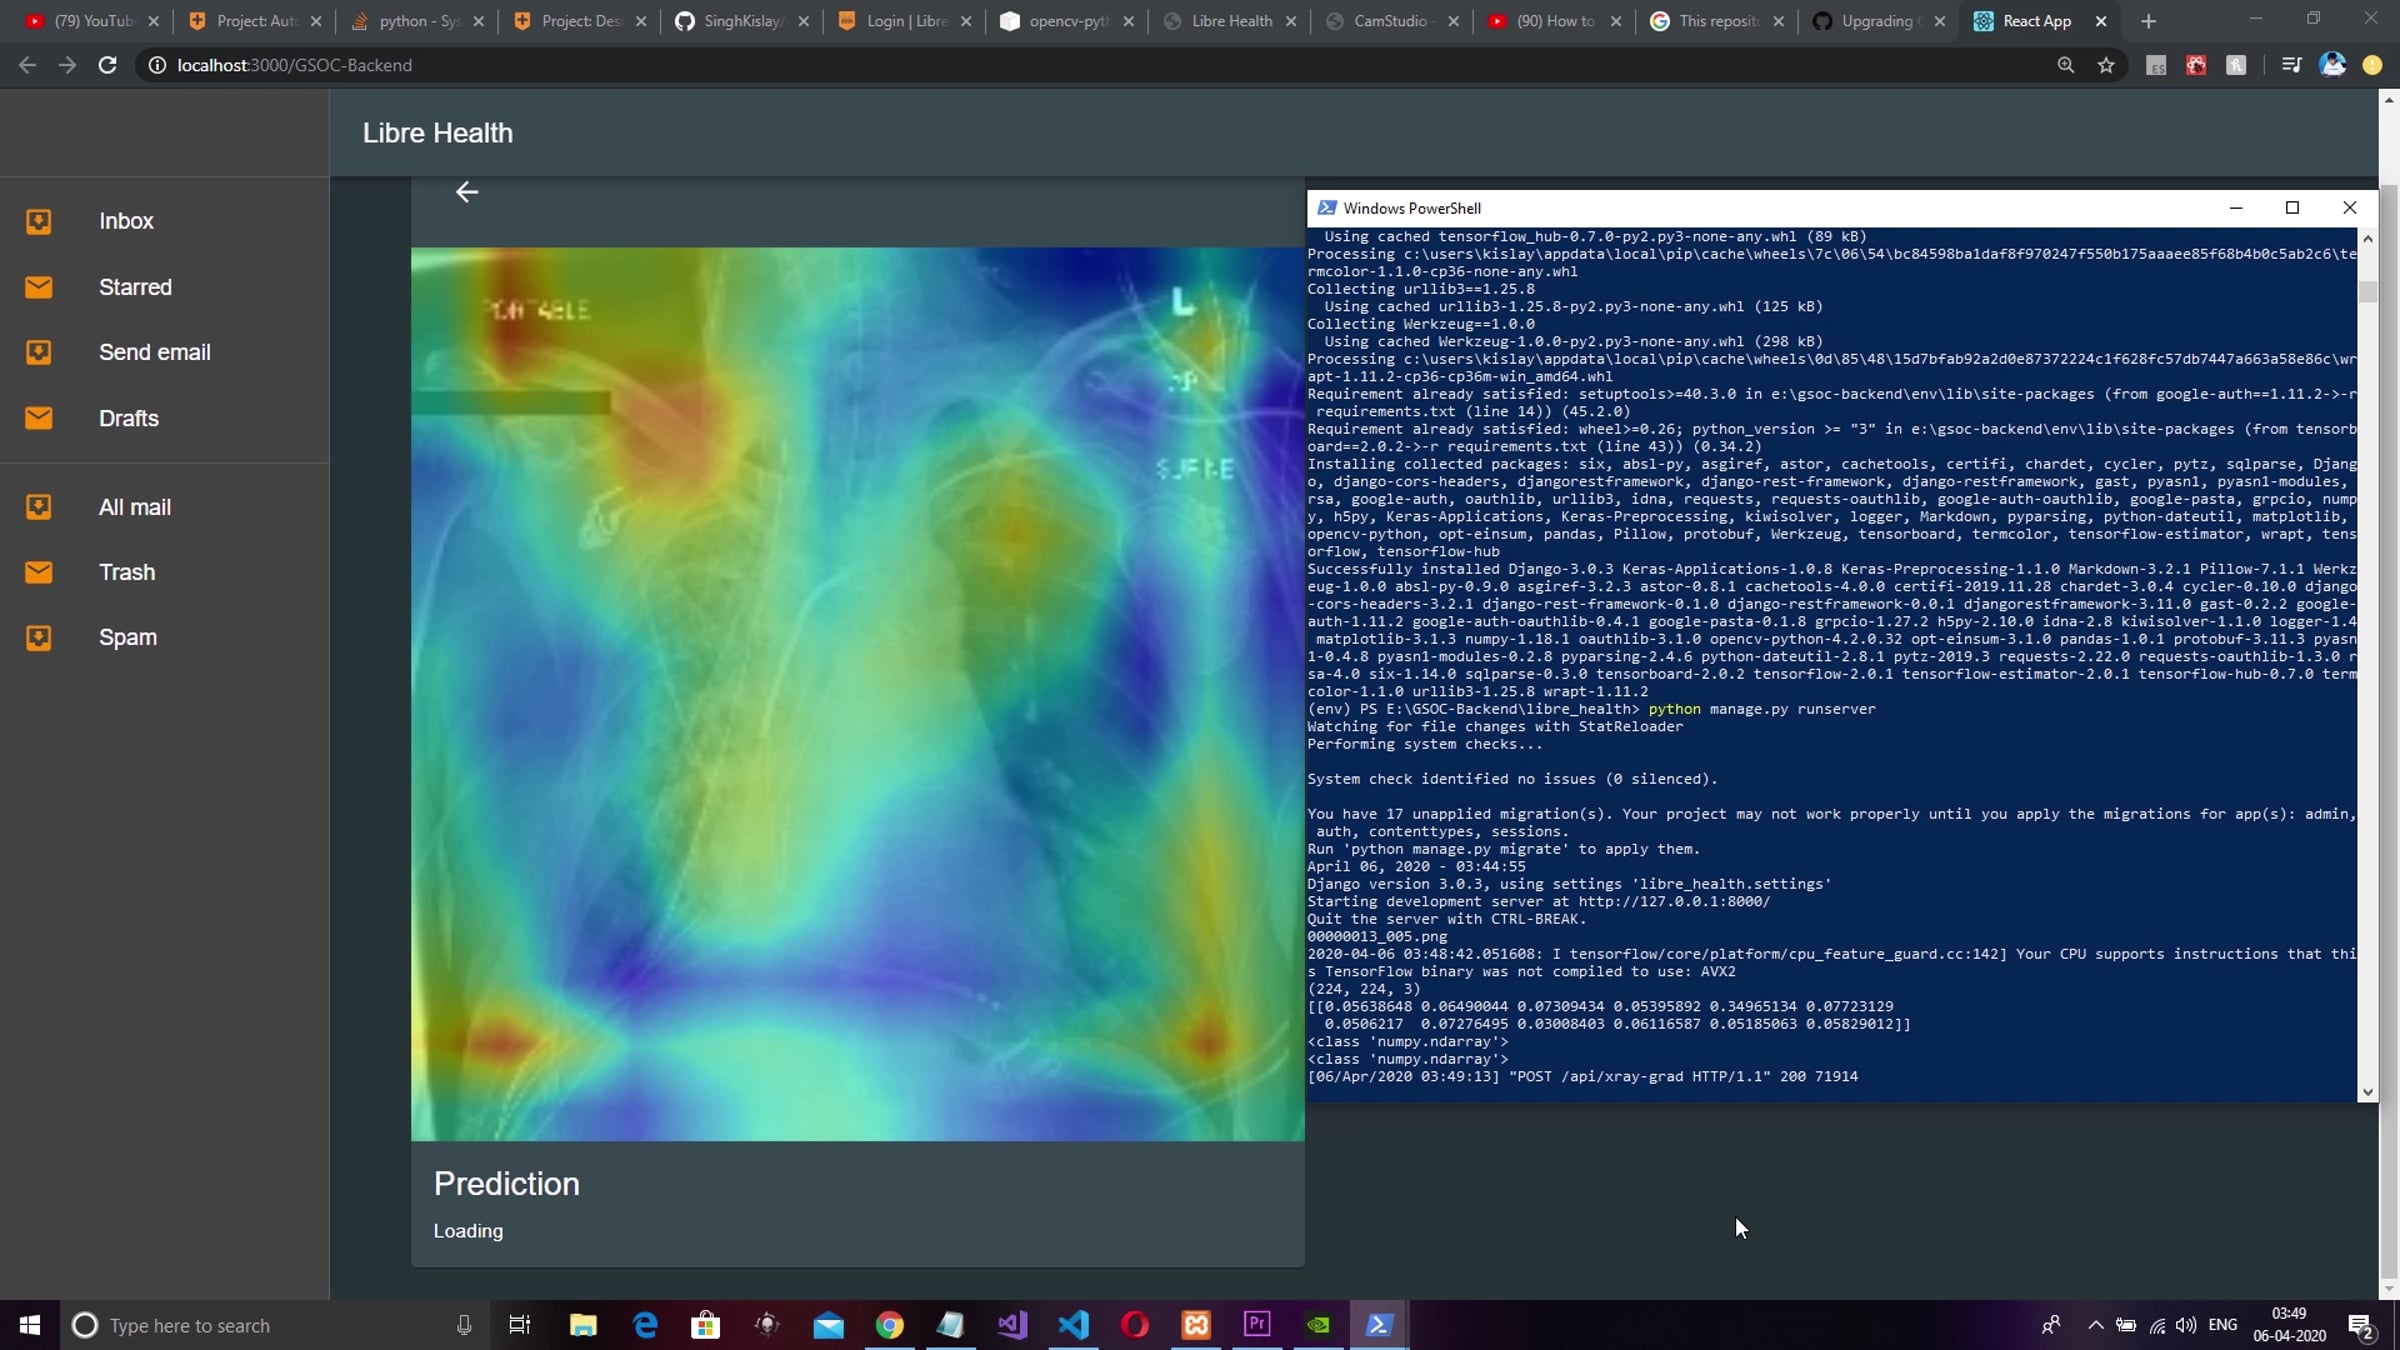2400x1350 pixels.
Task: Open the zoom magnifier in address bar
Action: click(2066, 65)
